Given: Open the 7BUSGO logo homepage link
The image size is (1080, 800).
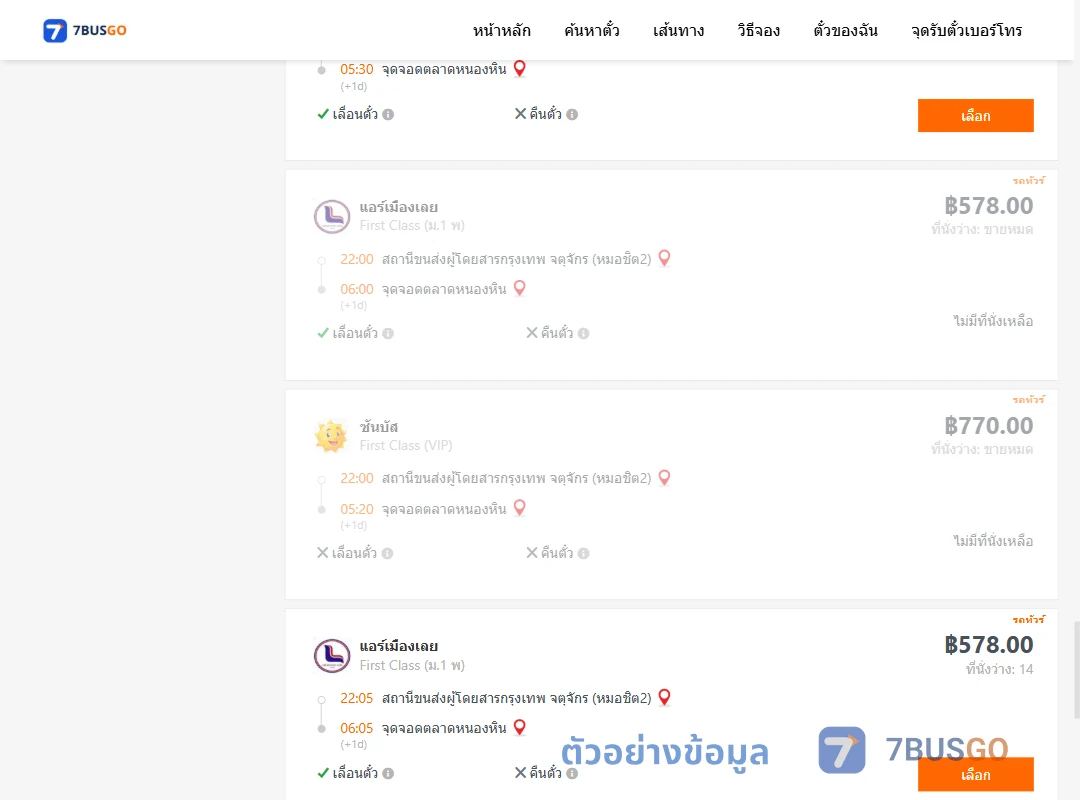Looking at the screenshot, I should [85, 30].
